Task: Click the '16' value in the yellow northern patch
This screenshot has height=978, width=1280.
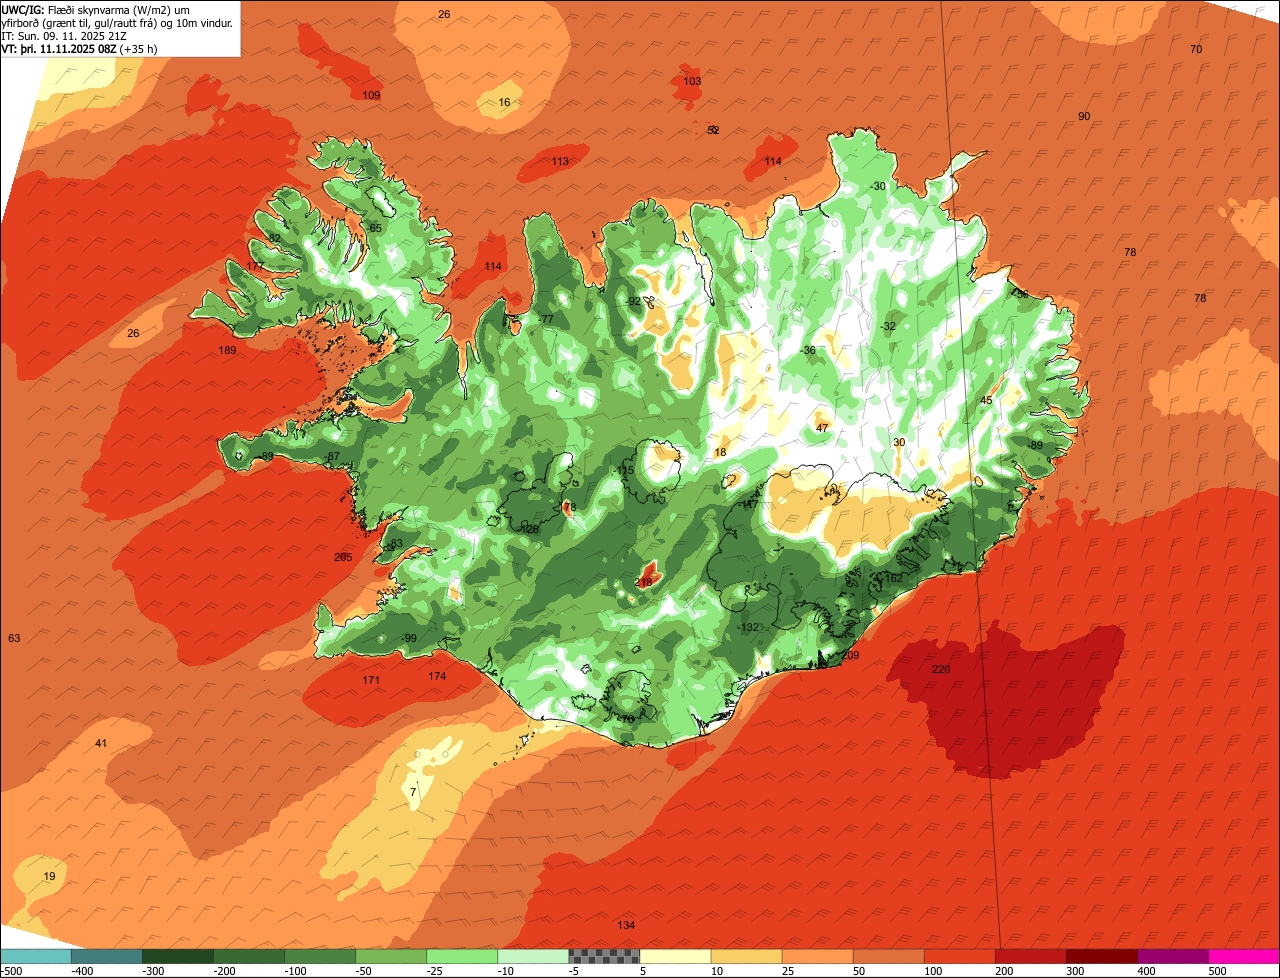Action: tap(504, 103)
